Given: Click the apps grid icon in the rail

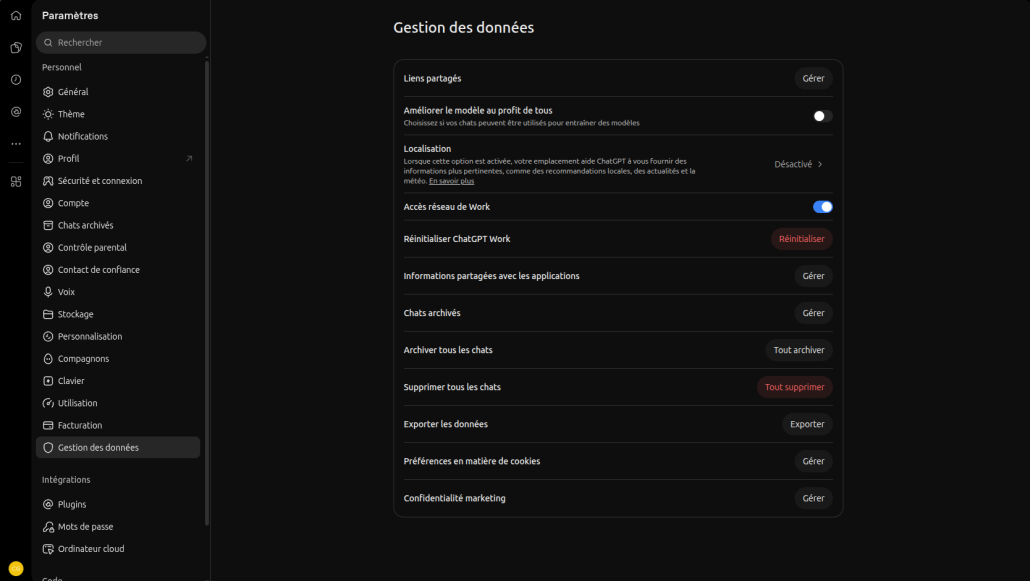Looking at the screenshot, I should (16, 181).
